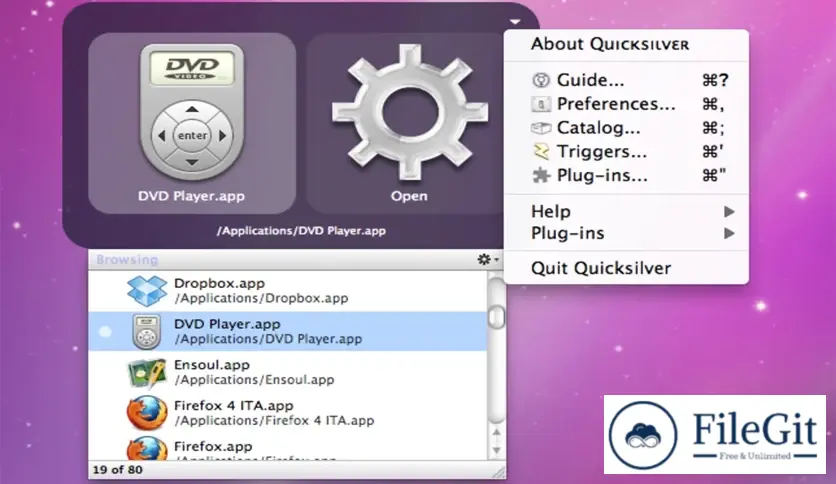
Task: Click the large DVD Player remote icon
Action: pyautogui.click(x=192, y=112)
